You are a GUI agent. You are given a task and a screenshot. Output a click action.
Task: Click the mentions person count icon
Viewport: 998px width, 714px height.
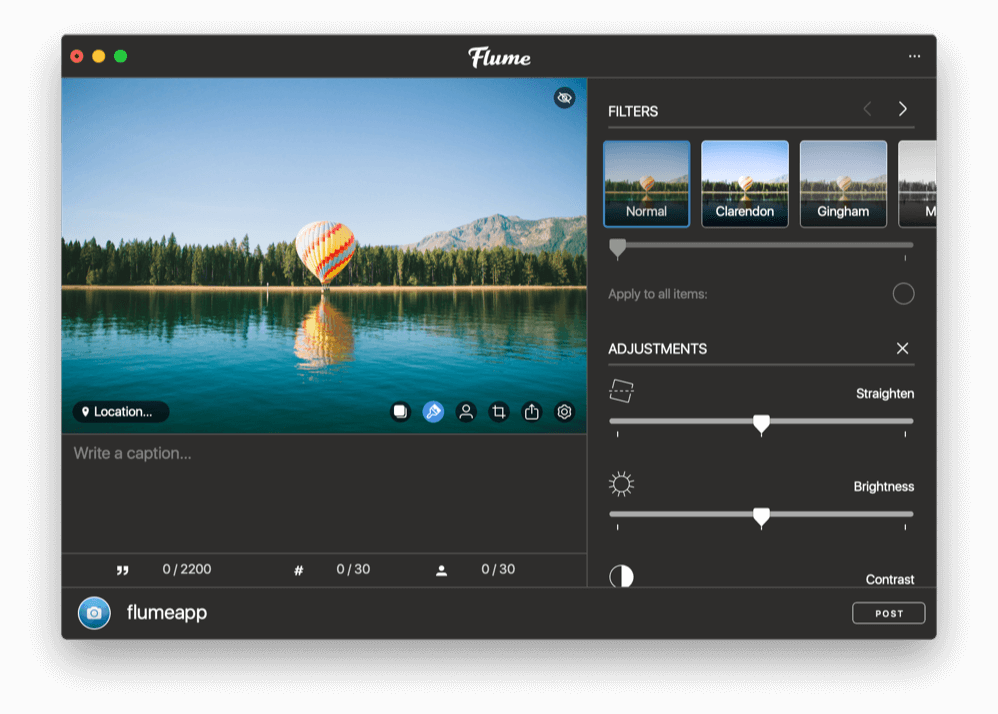coord(441,571)
